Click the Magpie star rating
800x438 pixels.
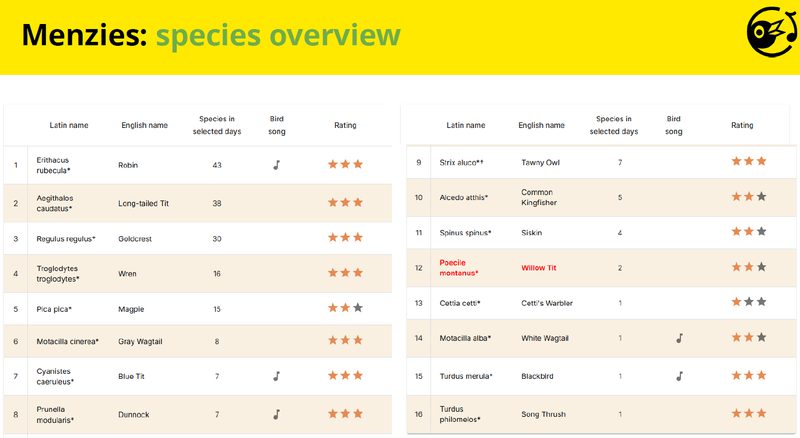[345, 308]
